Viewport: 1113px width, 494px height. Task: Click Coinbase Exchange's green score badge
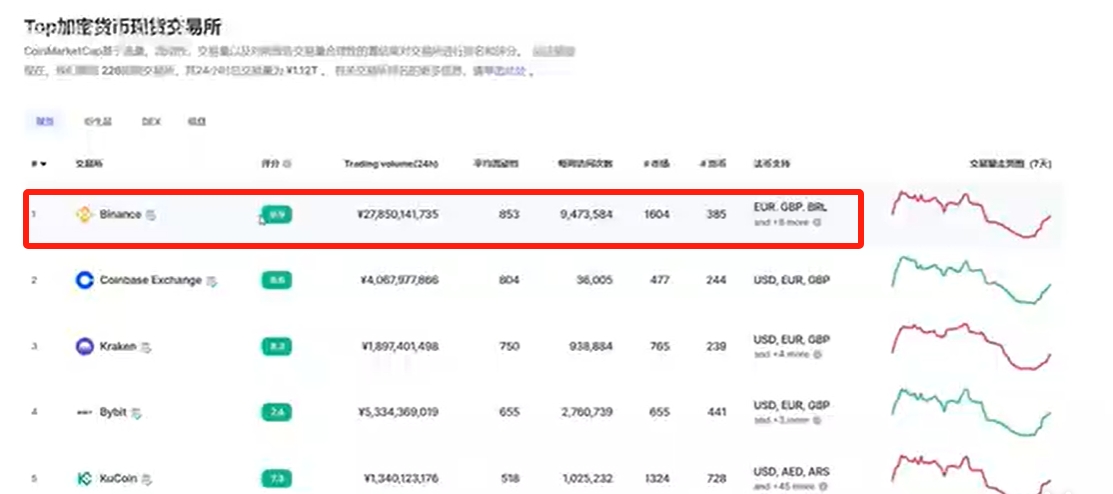pos(277,280)
